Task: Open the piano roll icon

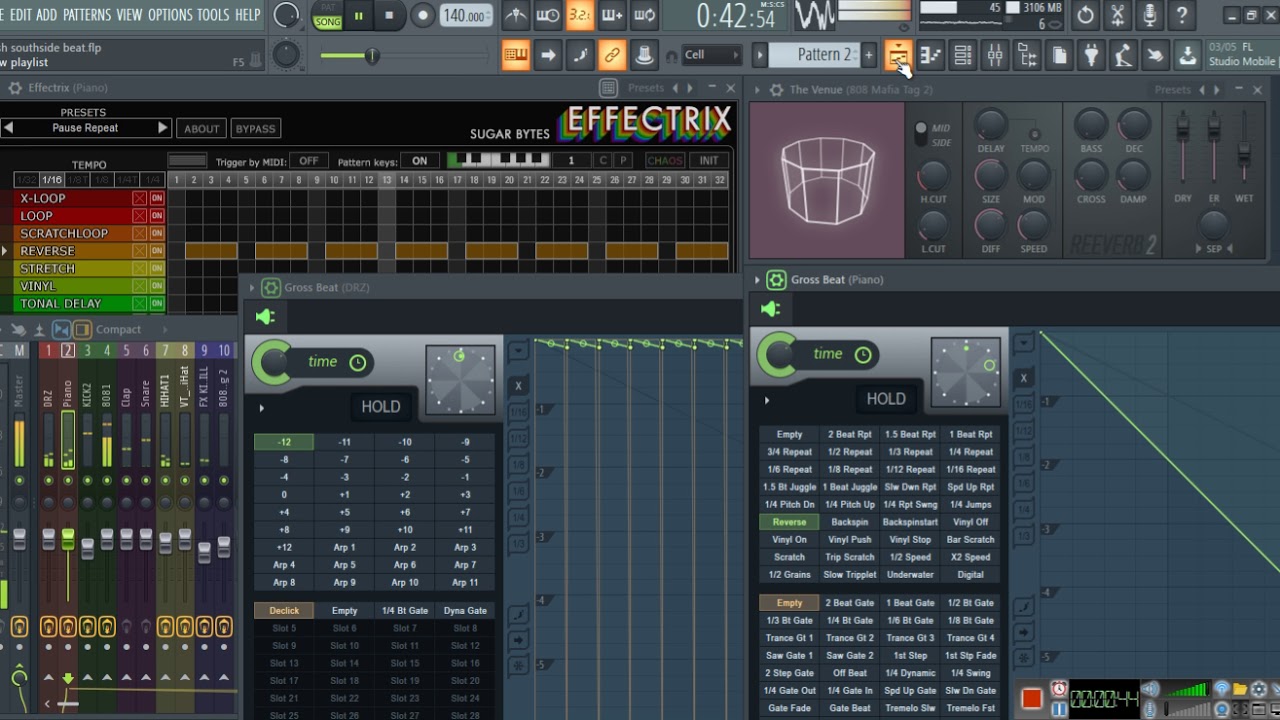Action: pos(931,55)
